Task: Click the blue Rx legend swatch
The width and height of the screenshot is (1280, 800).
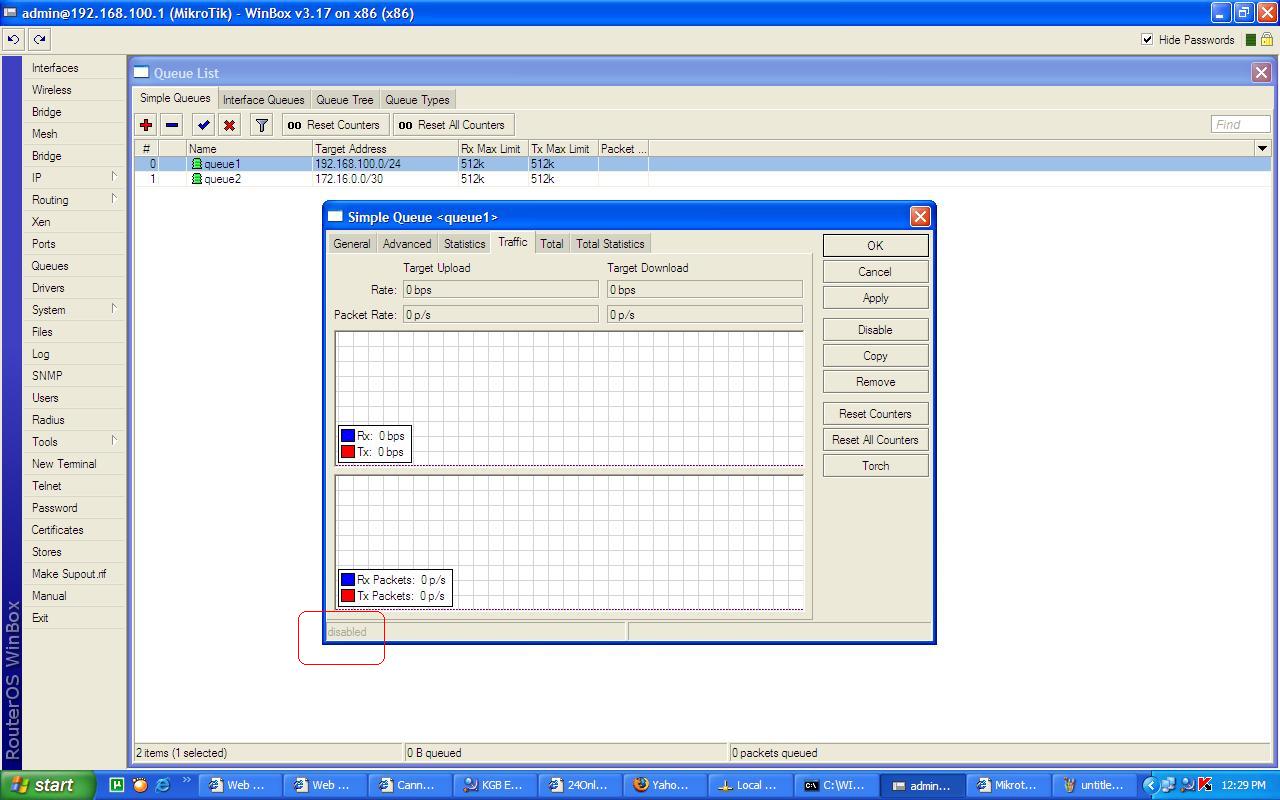Action: point(348,436)
